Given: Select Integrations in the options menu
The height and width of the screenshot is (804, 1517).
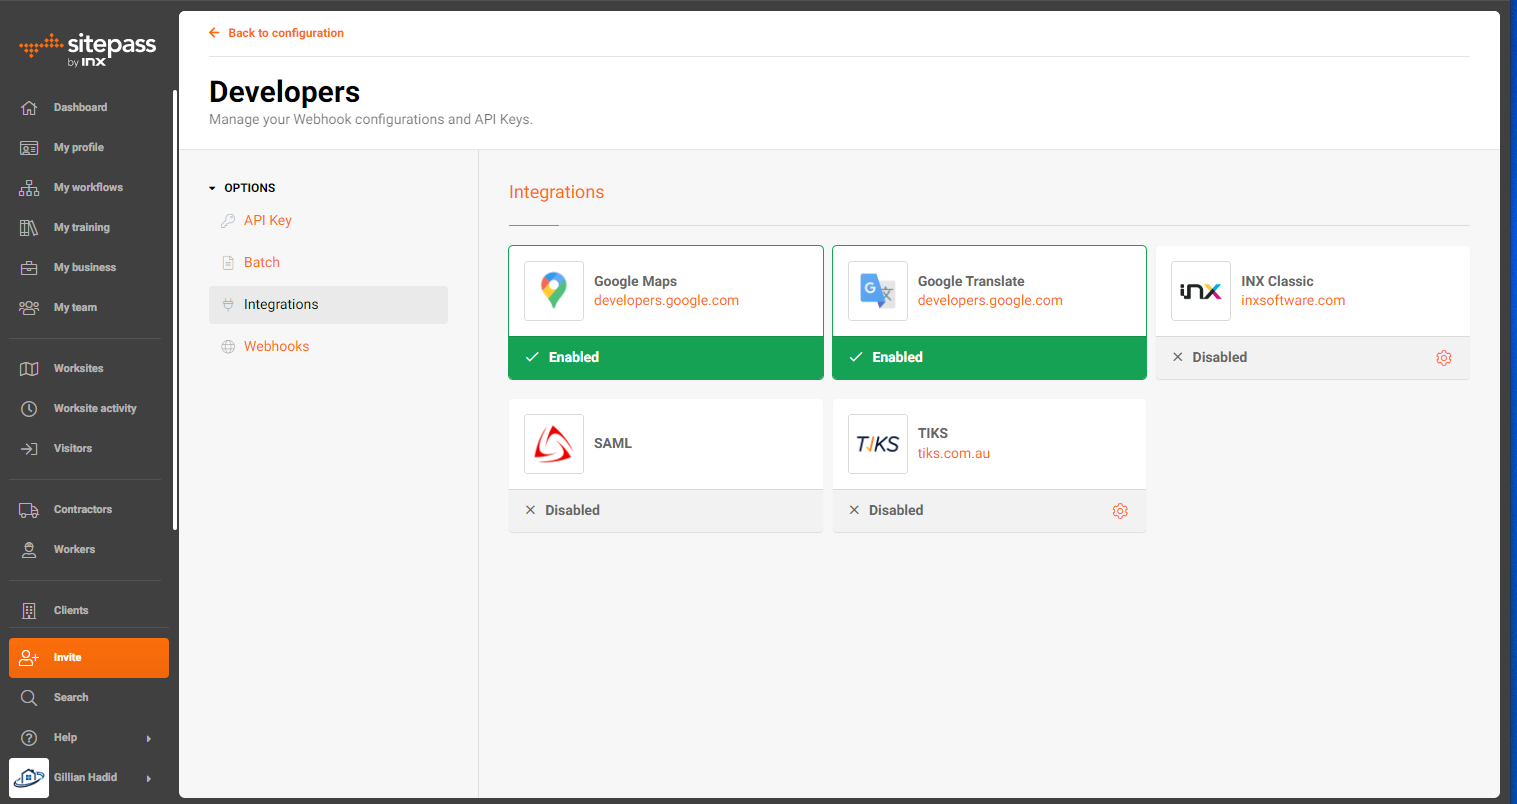Looking at the screenshot, I should click(x=281, y=304).
